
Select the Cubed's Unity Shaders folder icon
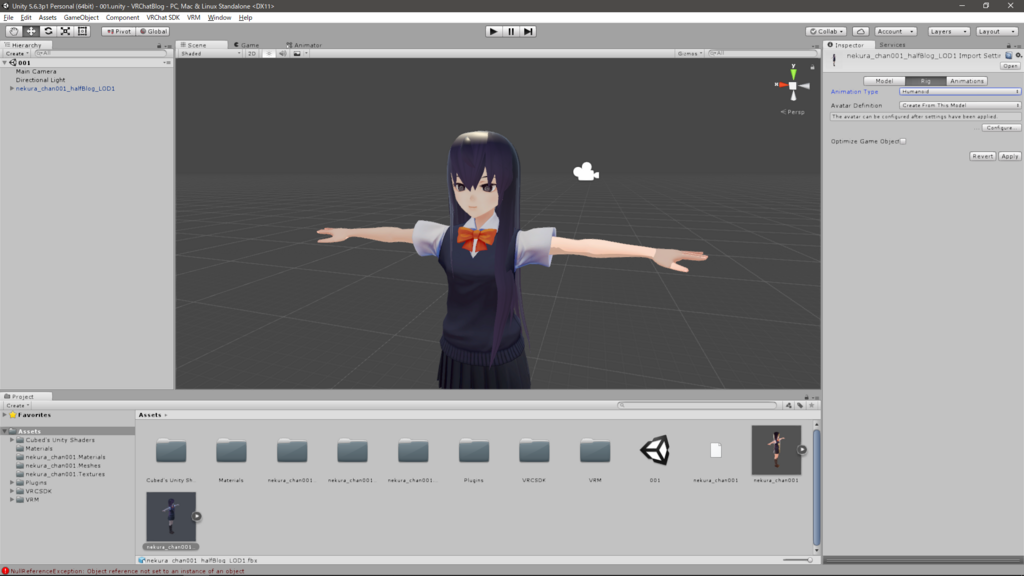[171, 451]
